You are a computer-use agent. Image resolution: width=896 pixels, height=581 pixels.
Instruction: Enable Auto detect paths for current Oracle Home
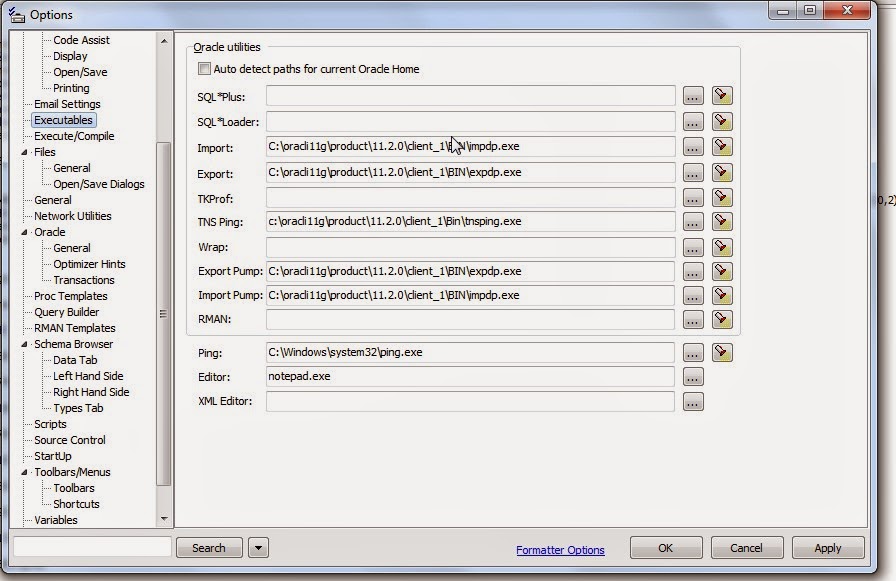(203, 68)
